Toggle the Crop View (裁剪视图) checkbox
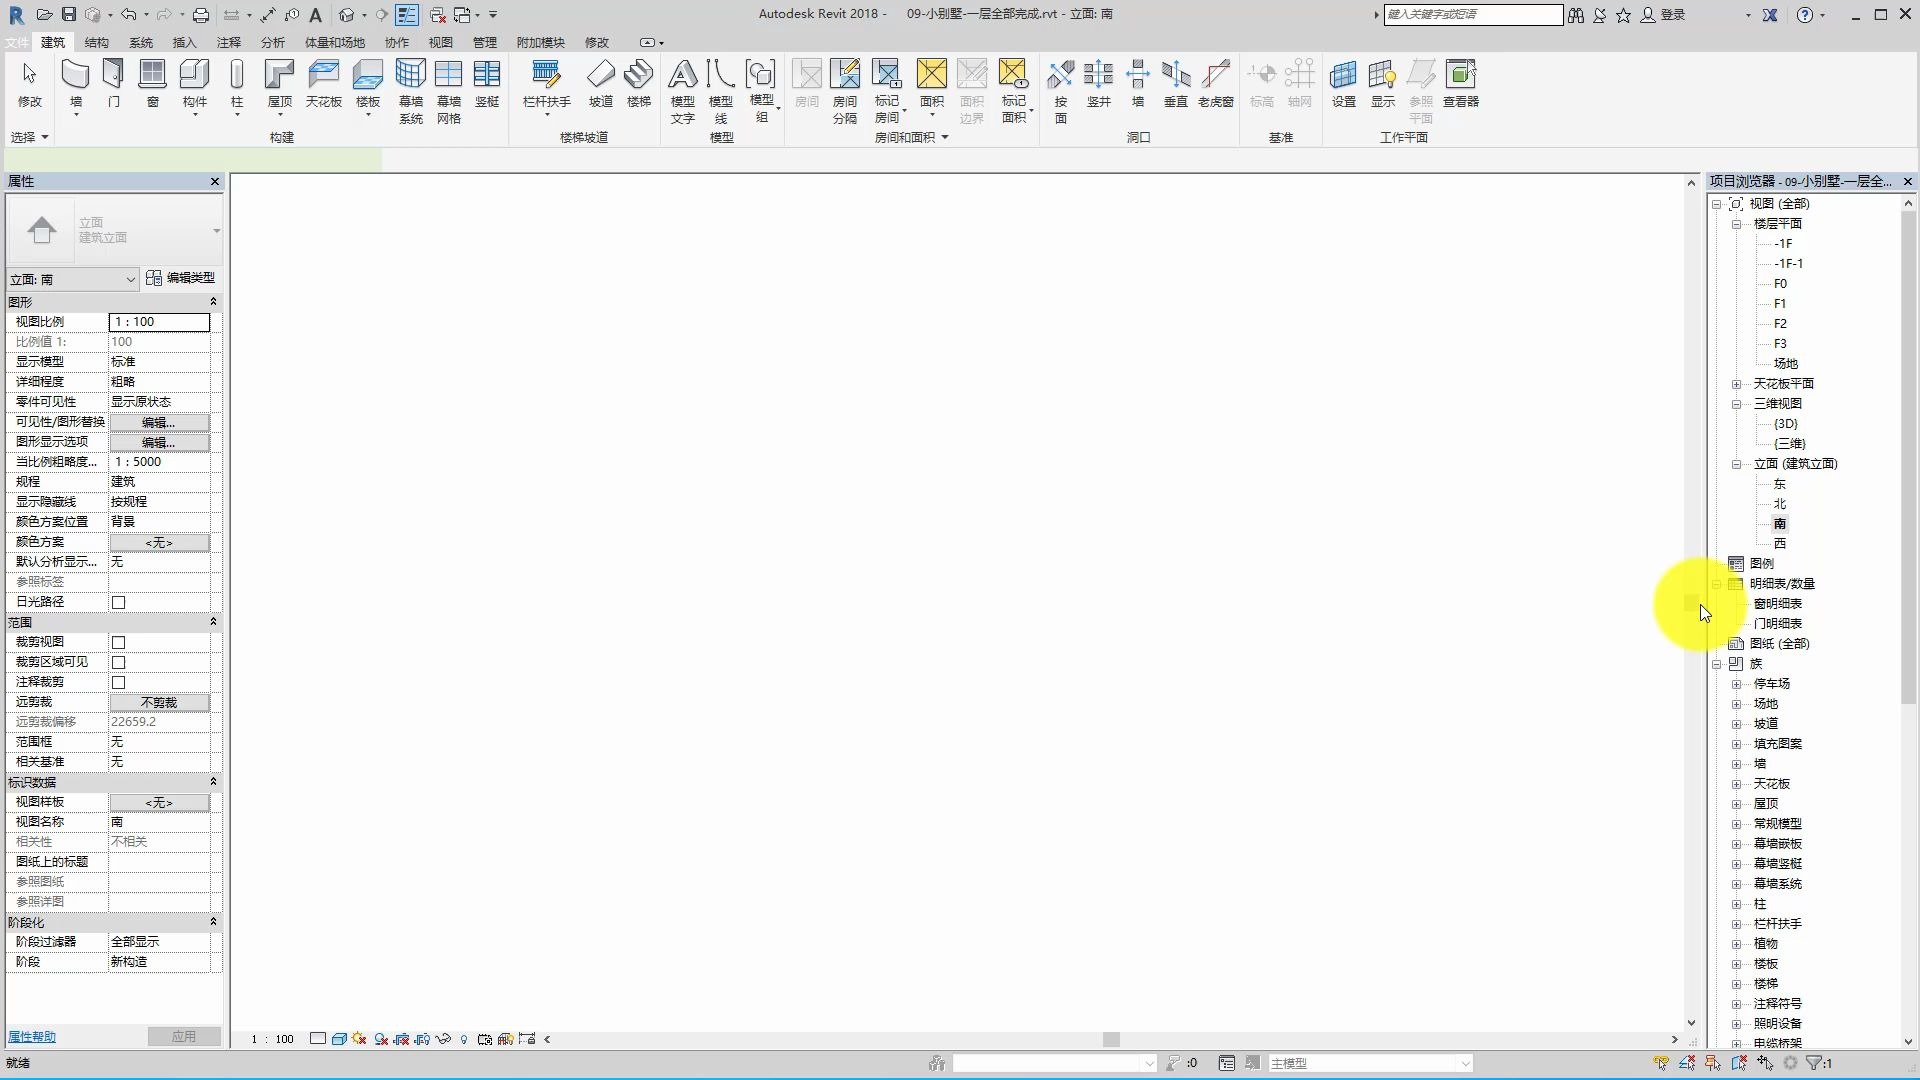This screenshot has width=1920, height=1080. pyautogui.click(x=119, y=642)
